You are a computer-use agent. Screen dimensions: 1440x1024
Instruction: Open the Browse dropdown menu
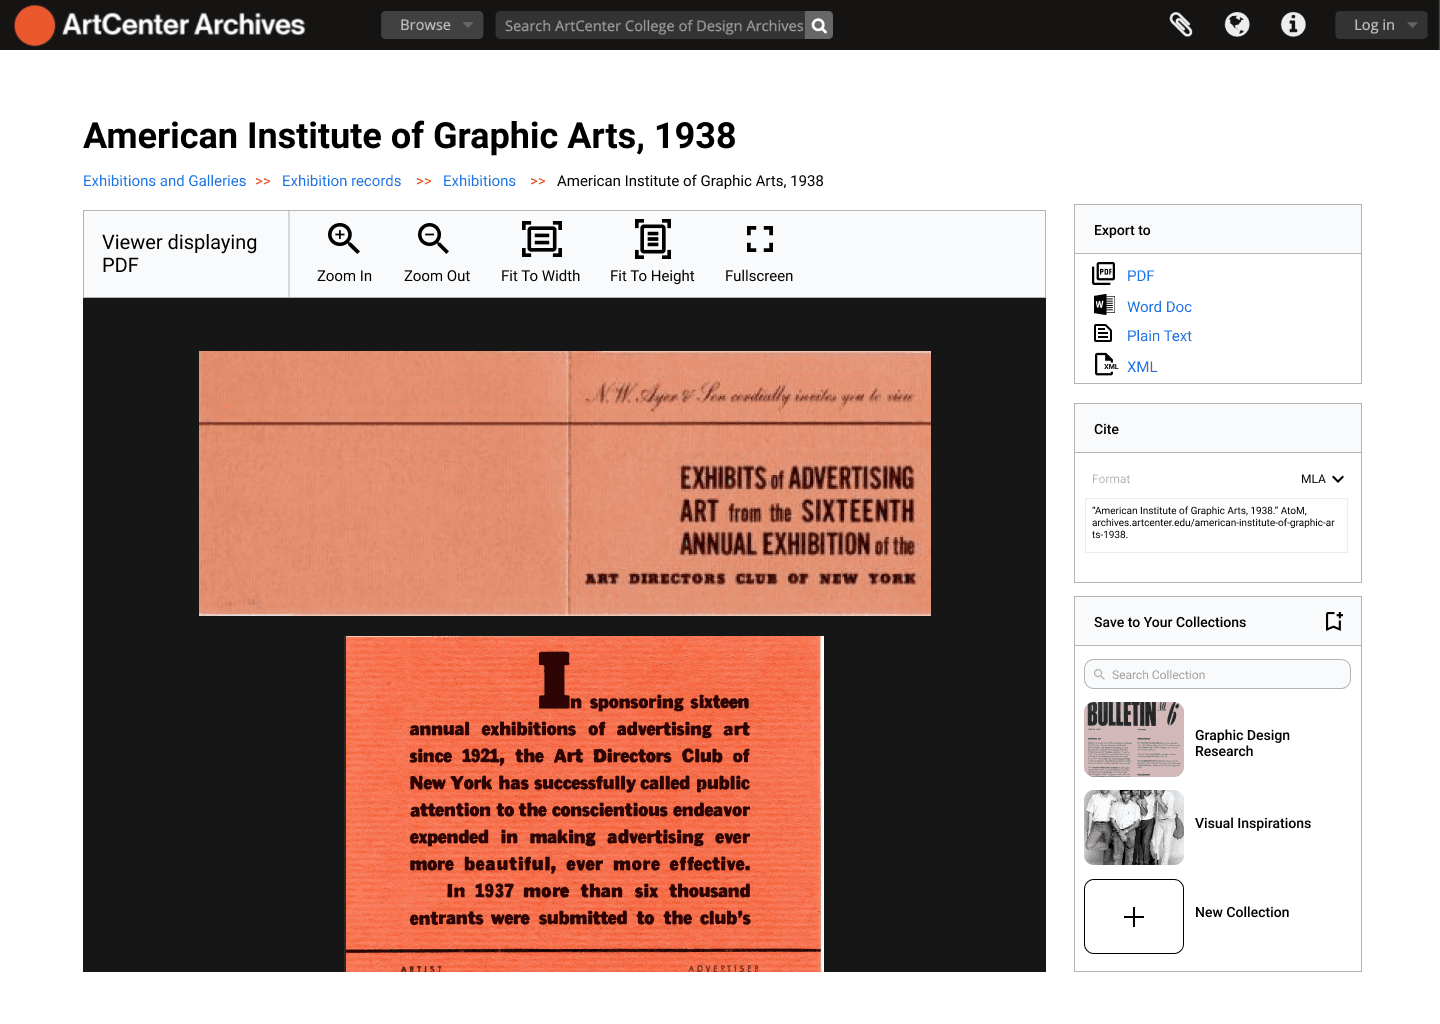click(432, 25)
